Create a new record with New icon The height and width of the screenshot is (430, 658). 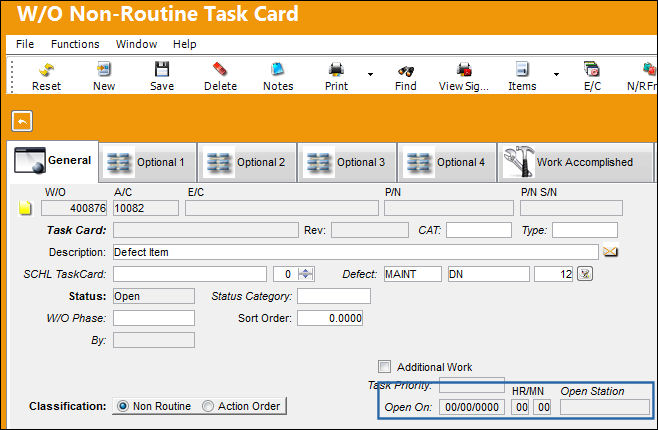[104, 77]
